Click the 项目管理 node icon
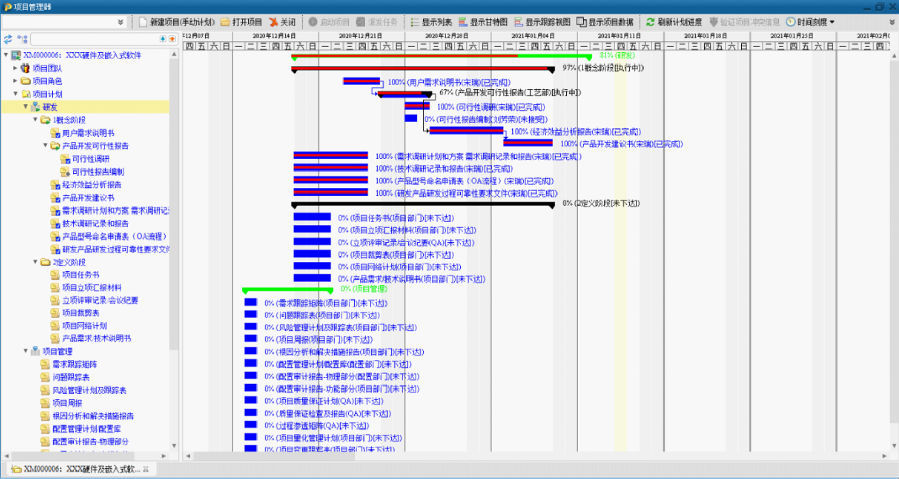Screen dimensions: 899x479 coord(36,351)
